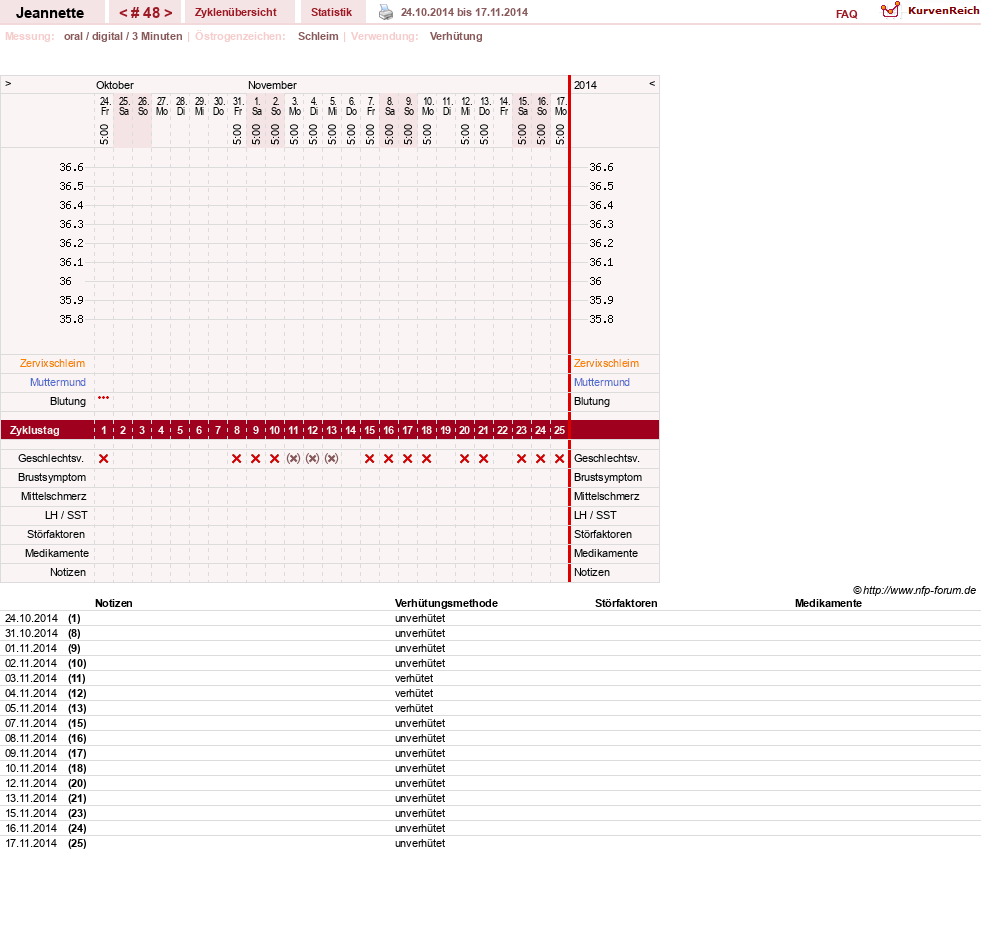Screen dimensions: 981x942
Task: Click protected (x) mark on cycle day 13
Action: (x=332, y=458)
